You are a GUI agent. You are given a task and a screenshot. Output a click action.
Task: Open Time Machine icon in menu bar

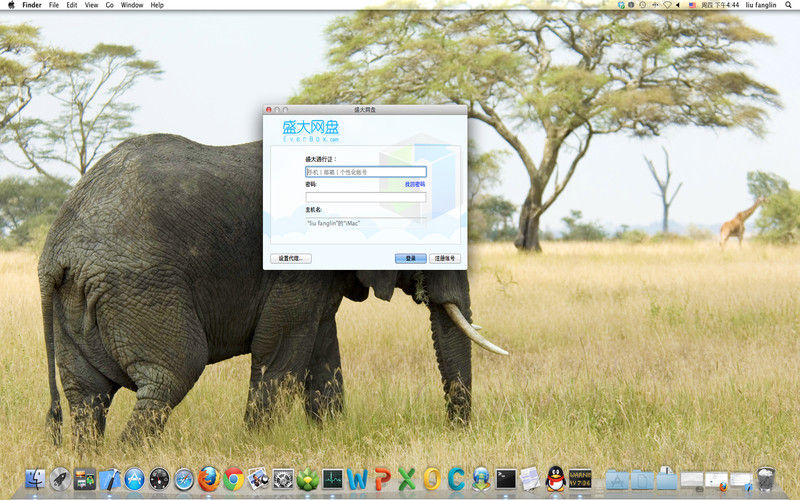coord(642,5)
